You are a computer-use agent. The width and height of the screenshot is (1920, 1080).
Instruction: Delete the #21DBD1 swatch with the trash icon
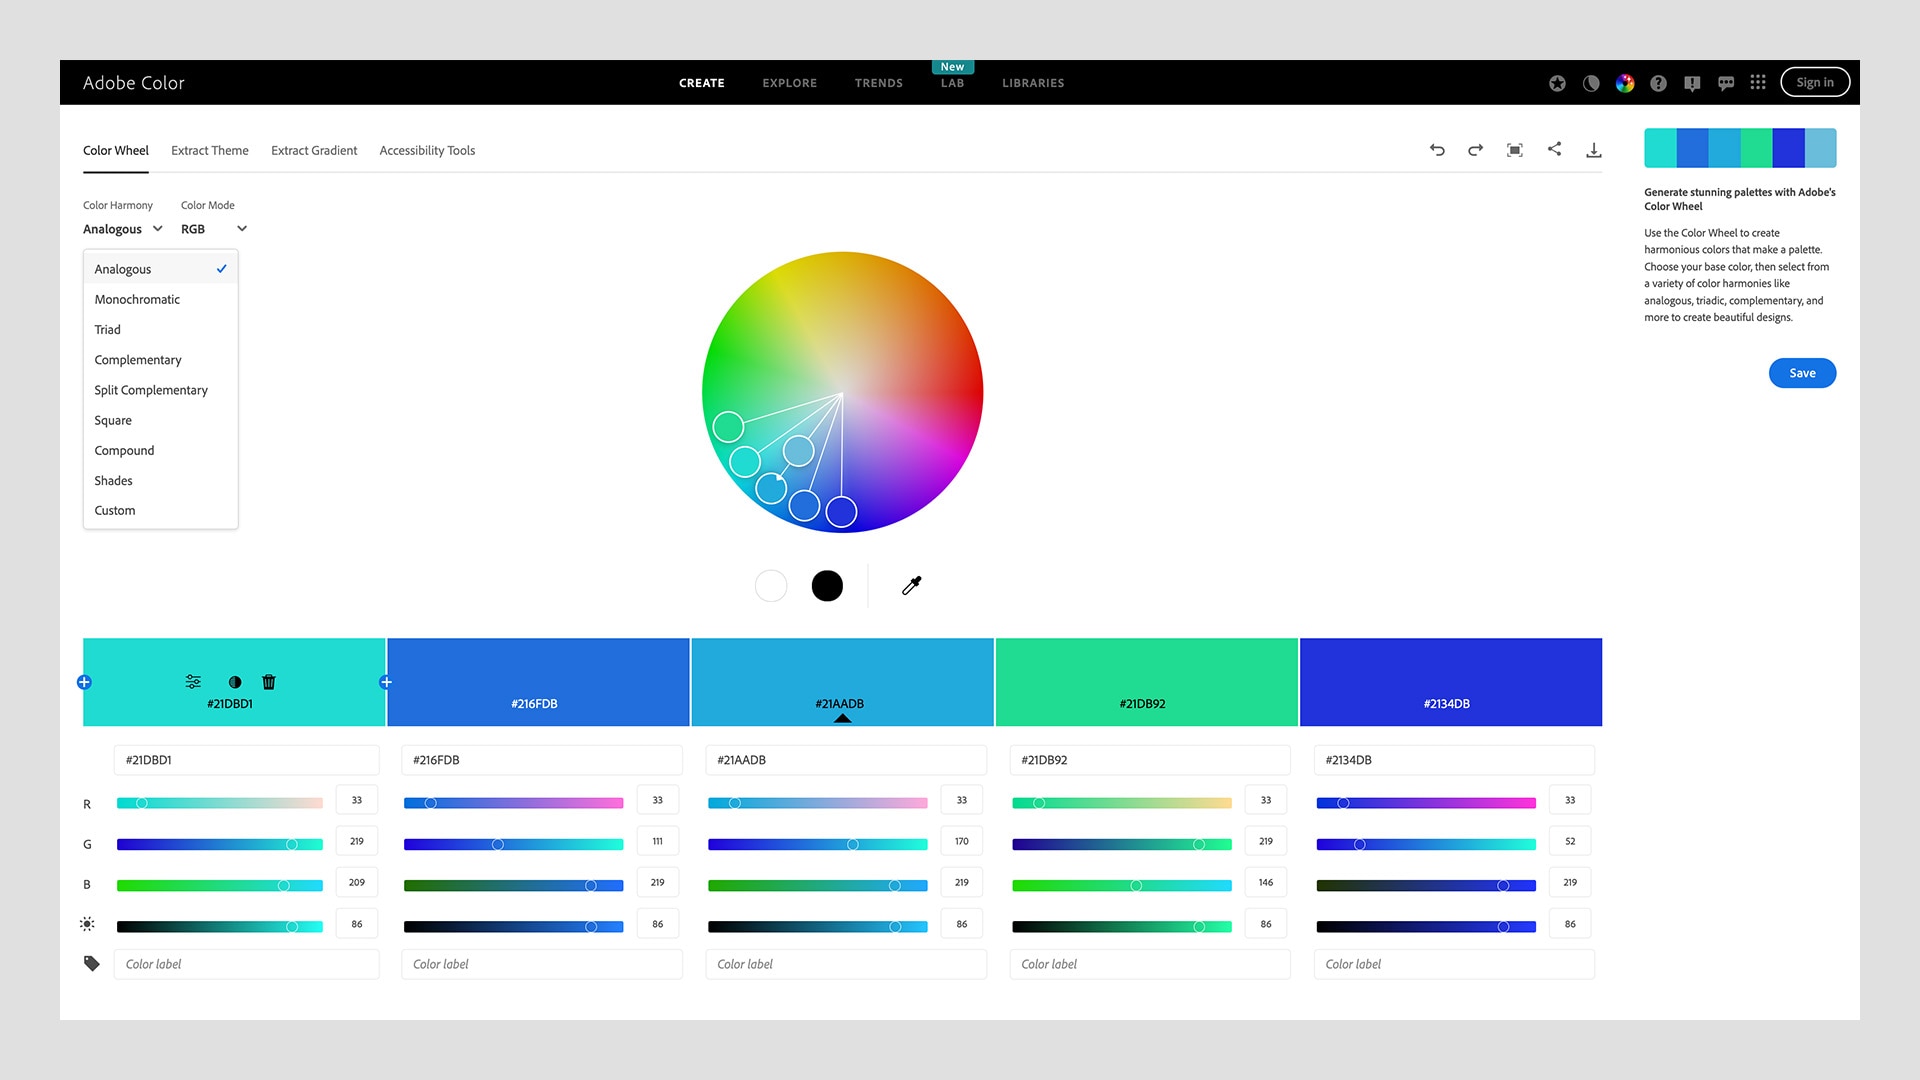pos(268,681)
